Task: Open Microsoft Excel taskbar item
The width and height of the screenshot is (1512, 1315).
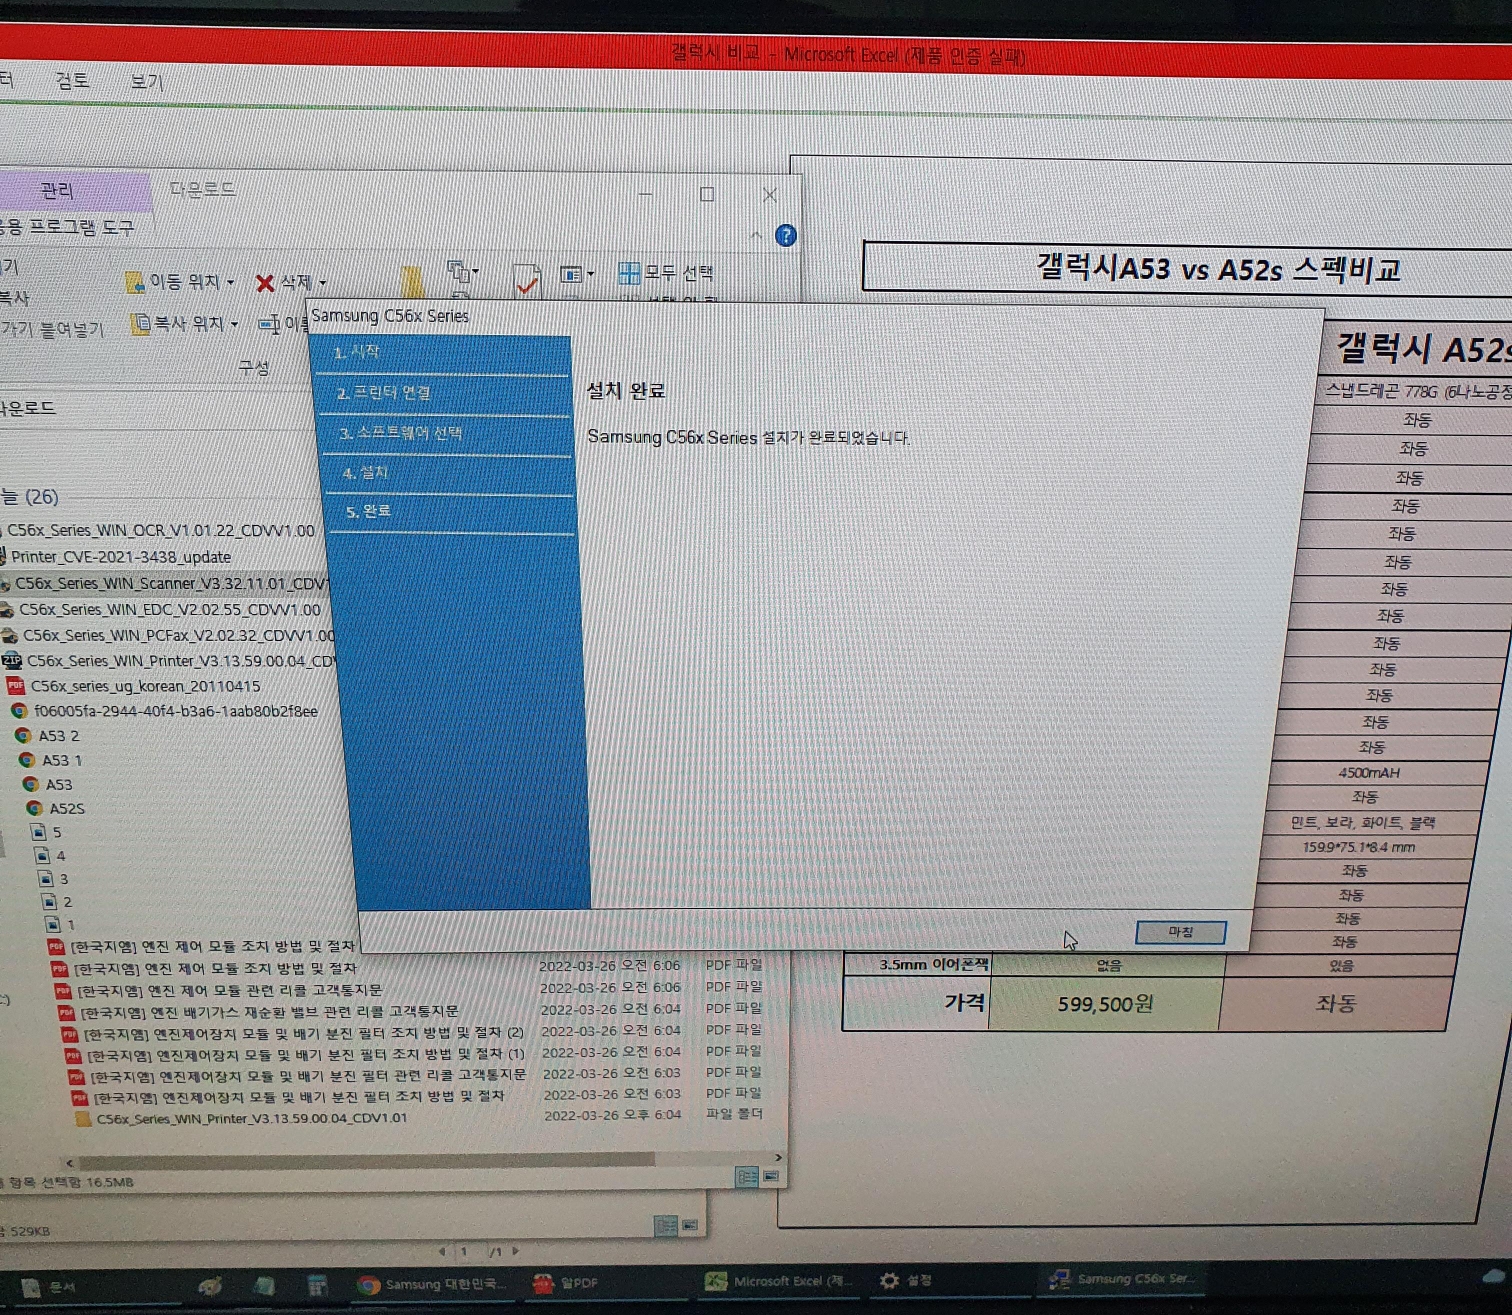Action: [778, 1281]
